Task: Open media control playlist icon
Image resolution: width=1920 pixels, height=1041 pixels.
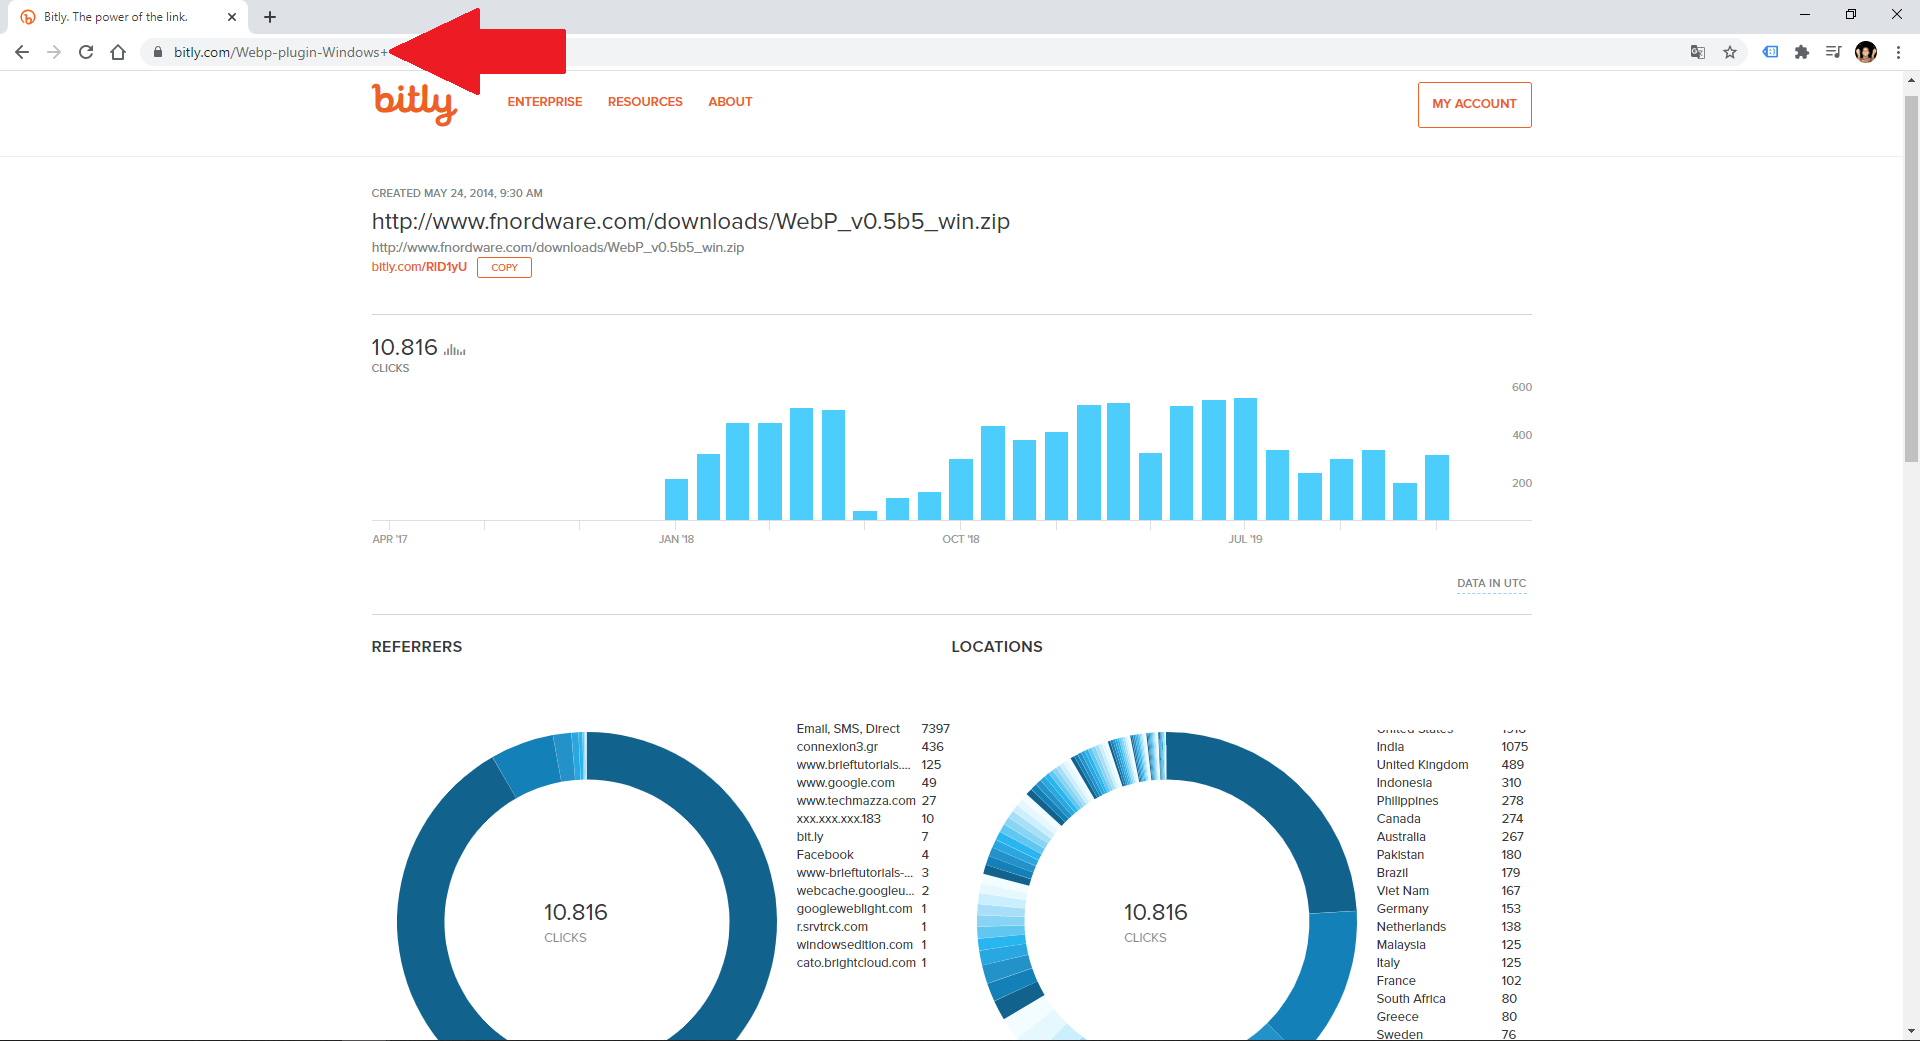Action: click(1833, 52)
